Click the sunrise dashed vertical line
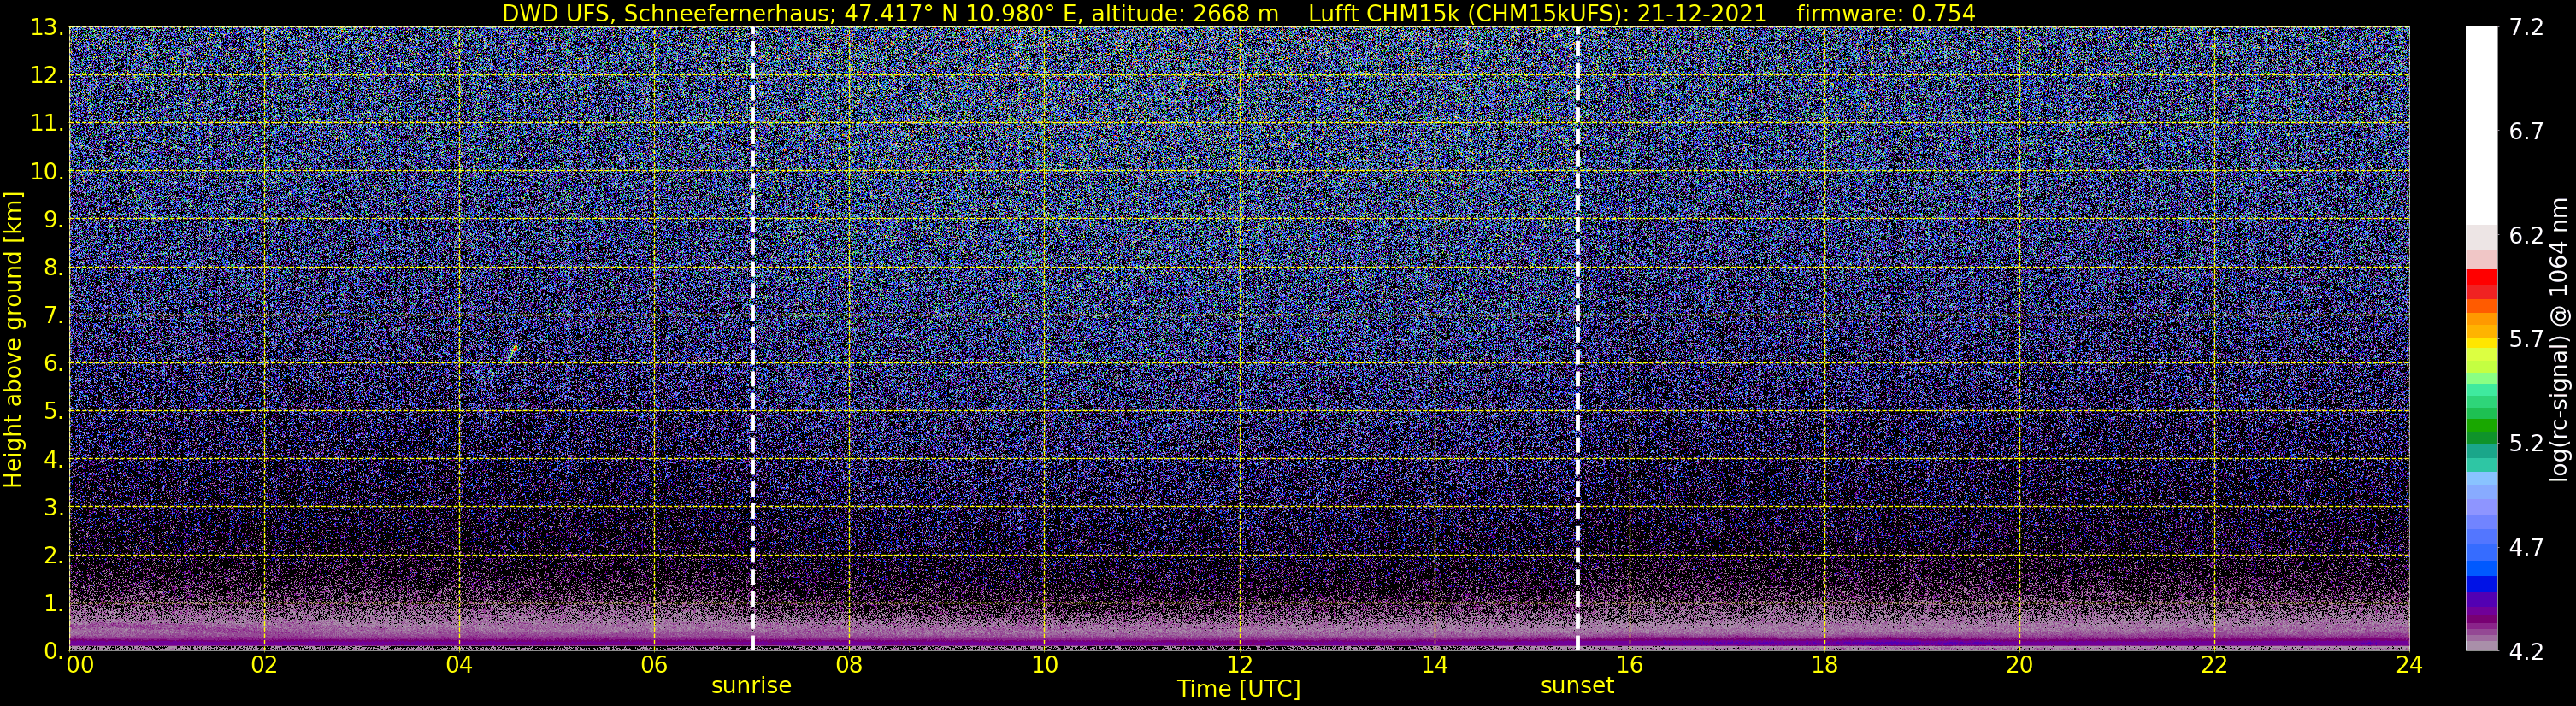The width and height of the screenshot is (2576, 706). (752, 339)
